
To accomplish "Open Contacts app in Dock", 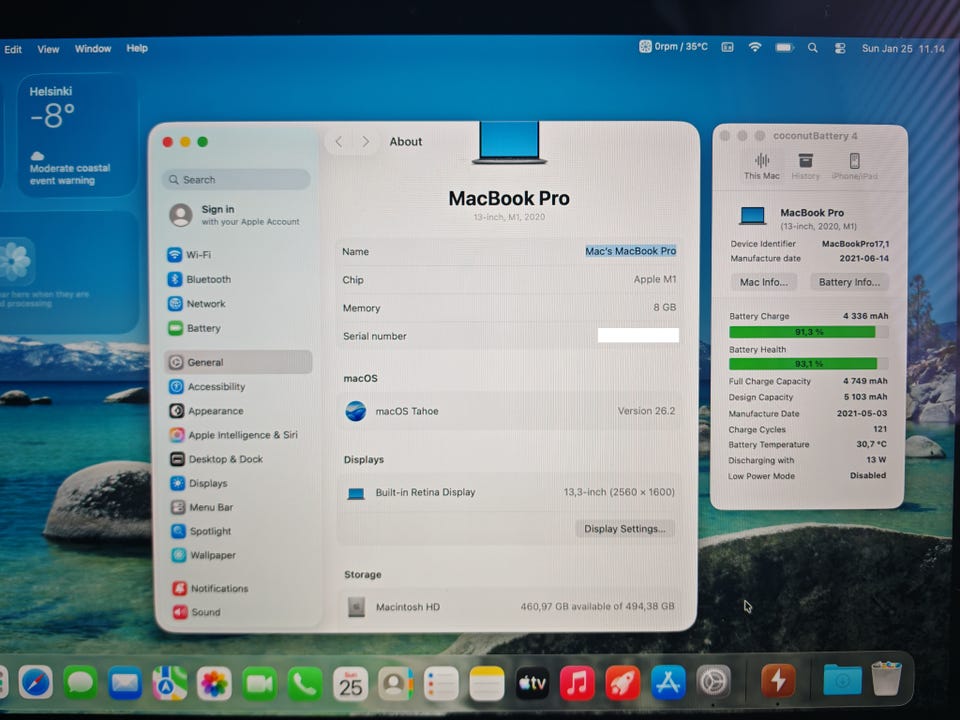I will tap(396, 683).
